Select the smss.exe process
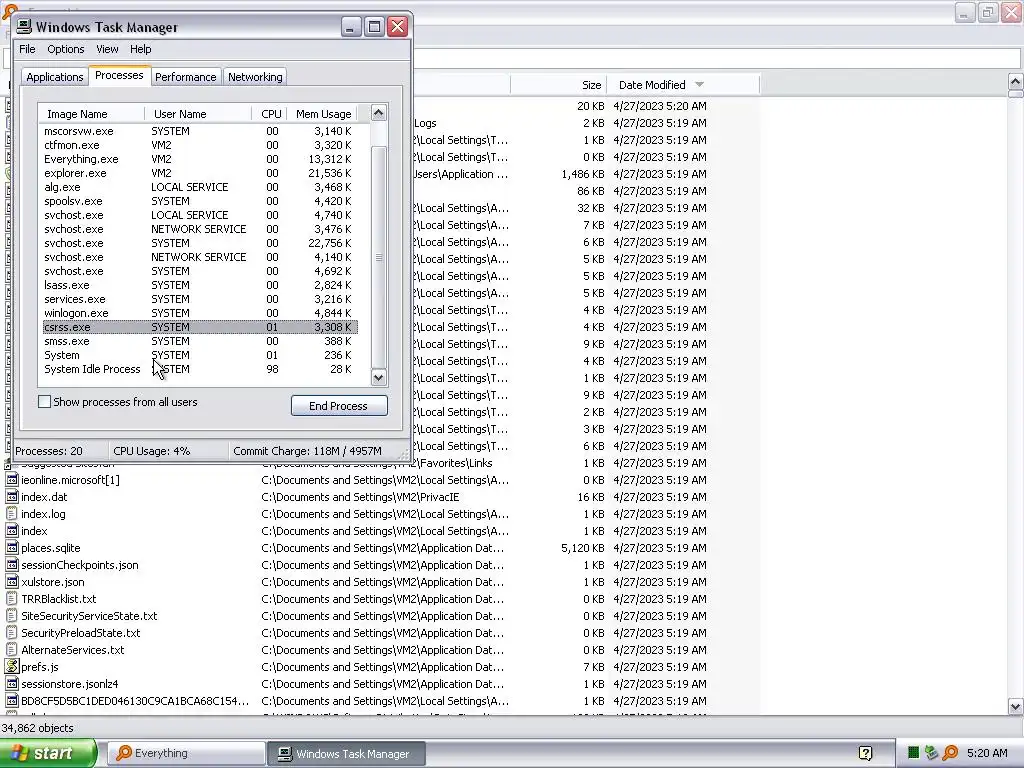 coord(200,341)
